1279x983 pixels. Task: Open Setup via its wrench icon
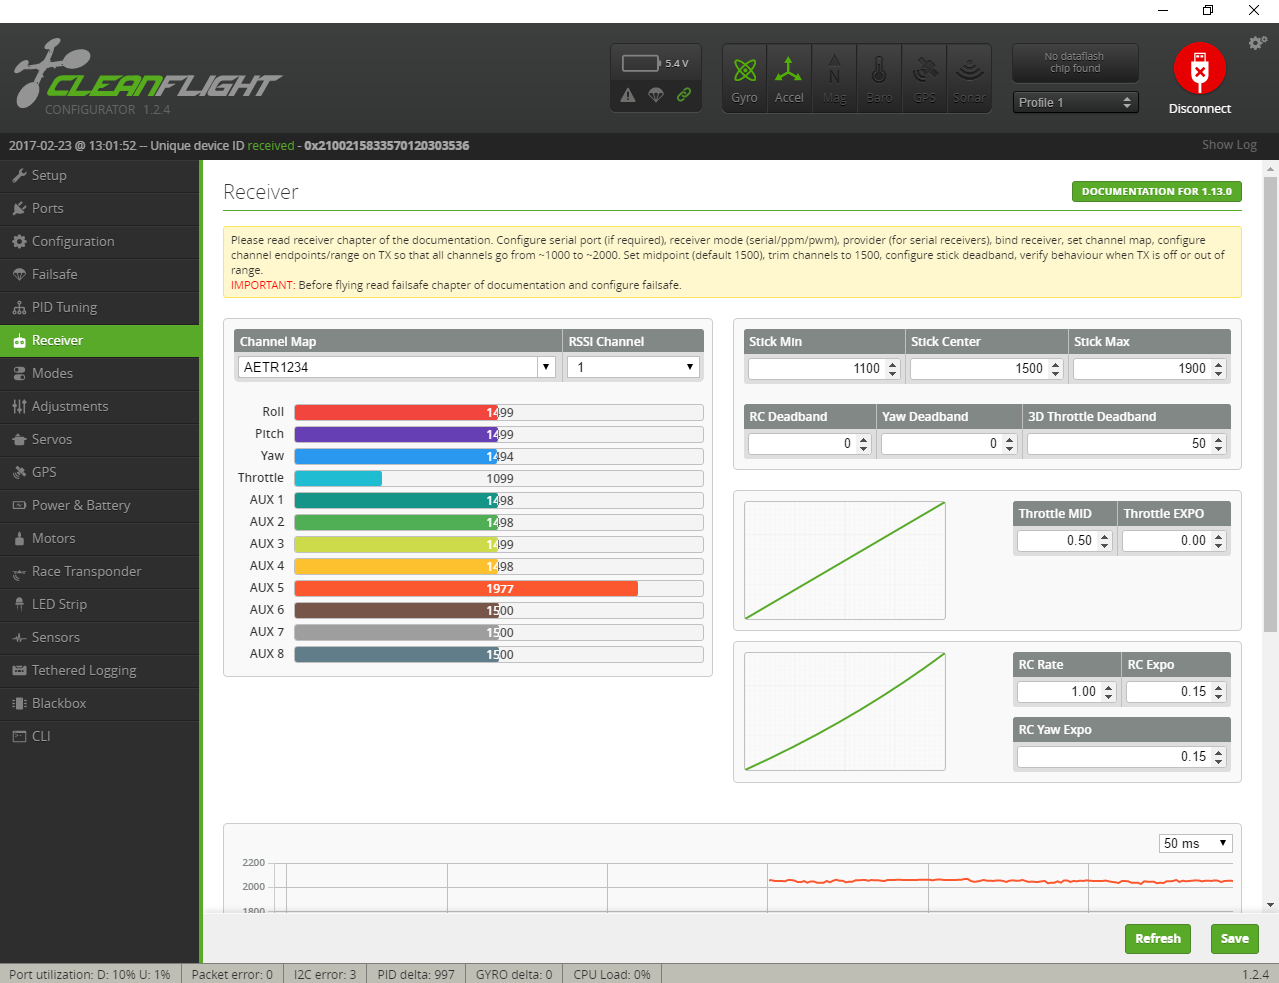19,175
